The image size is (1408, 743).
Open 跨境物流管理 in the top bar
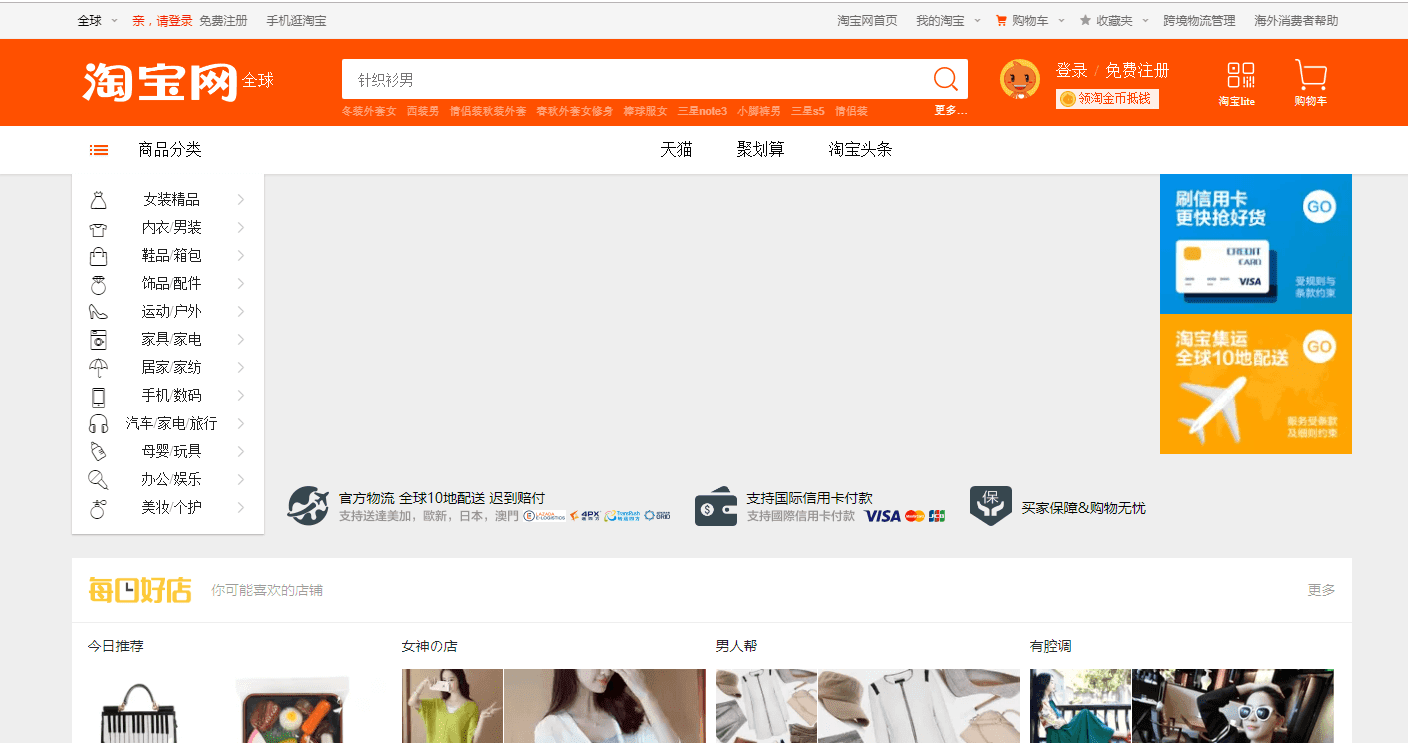pos(1199,20)
